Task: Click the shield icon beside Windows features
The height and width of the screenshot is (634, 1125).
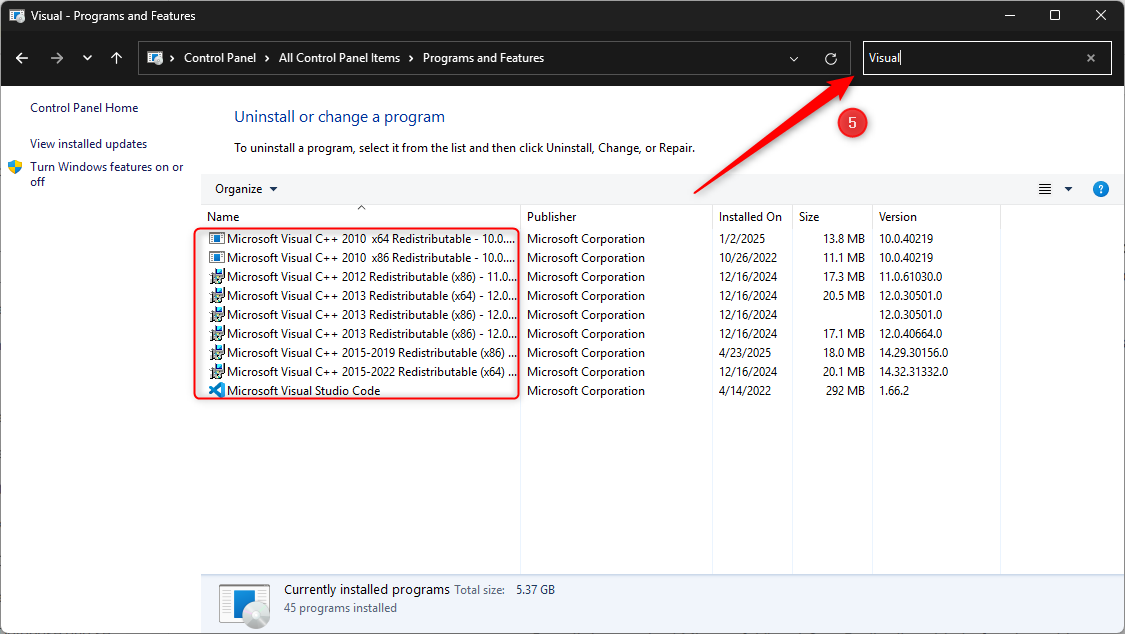Action: (15, 167)
